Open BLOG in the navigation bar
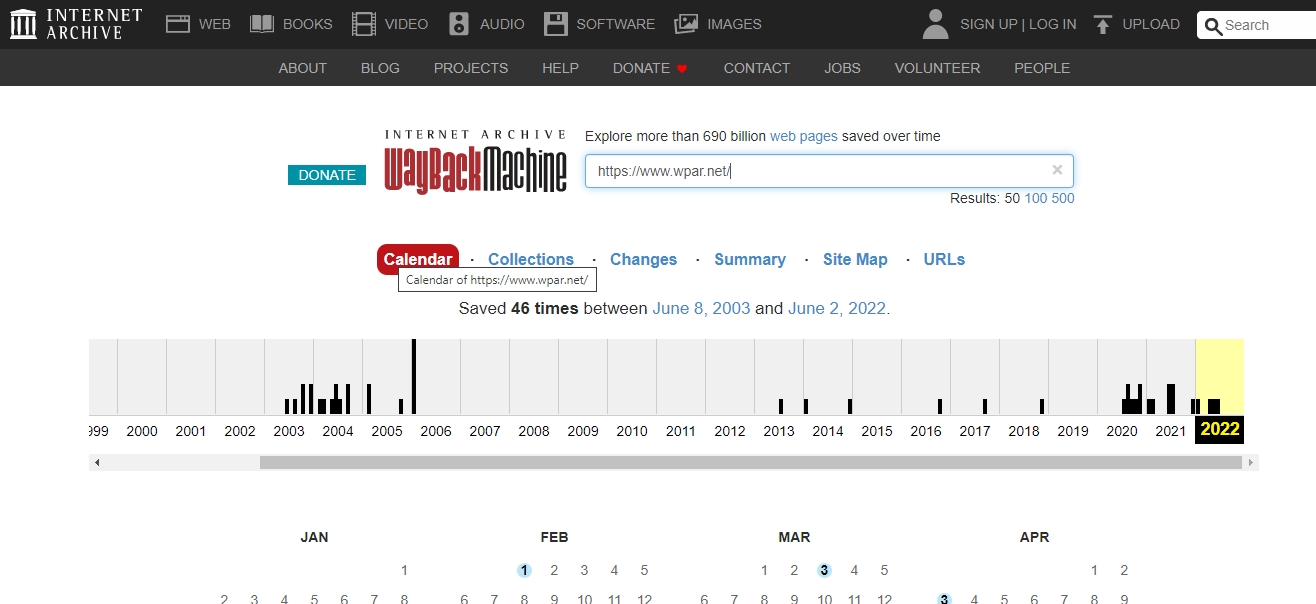Screen dimensions: 1316x604 380,68
